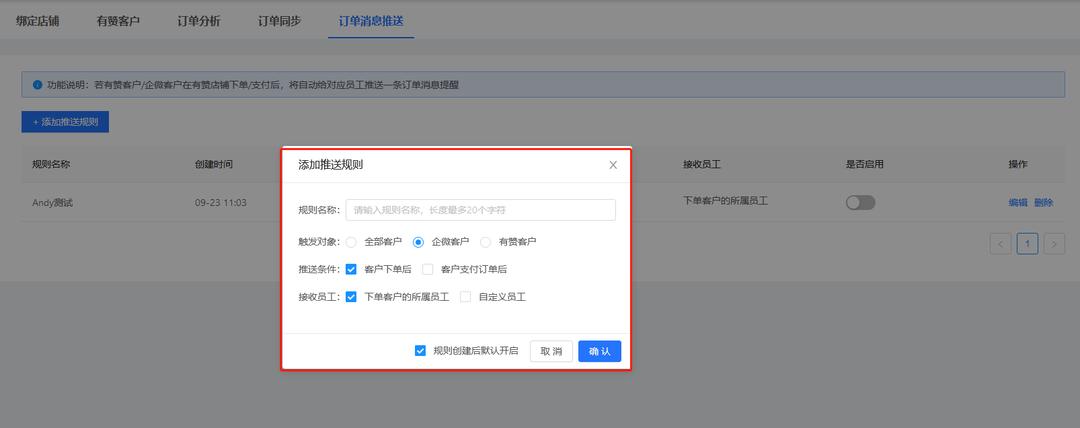Click the info icon beside 功能说明
Screen dimensions: 1080x428
pyautogui.click(x=38, y=85)
